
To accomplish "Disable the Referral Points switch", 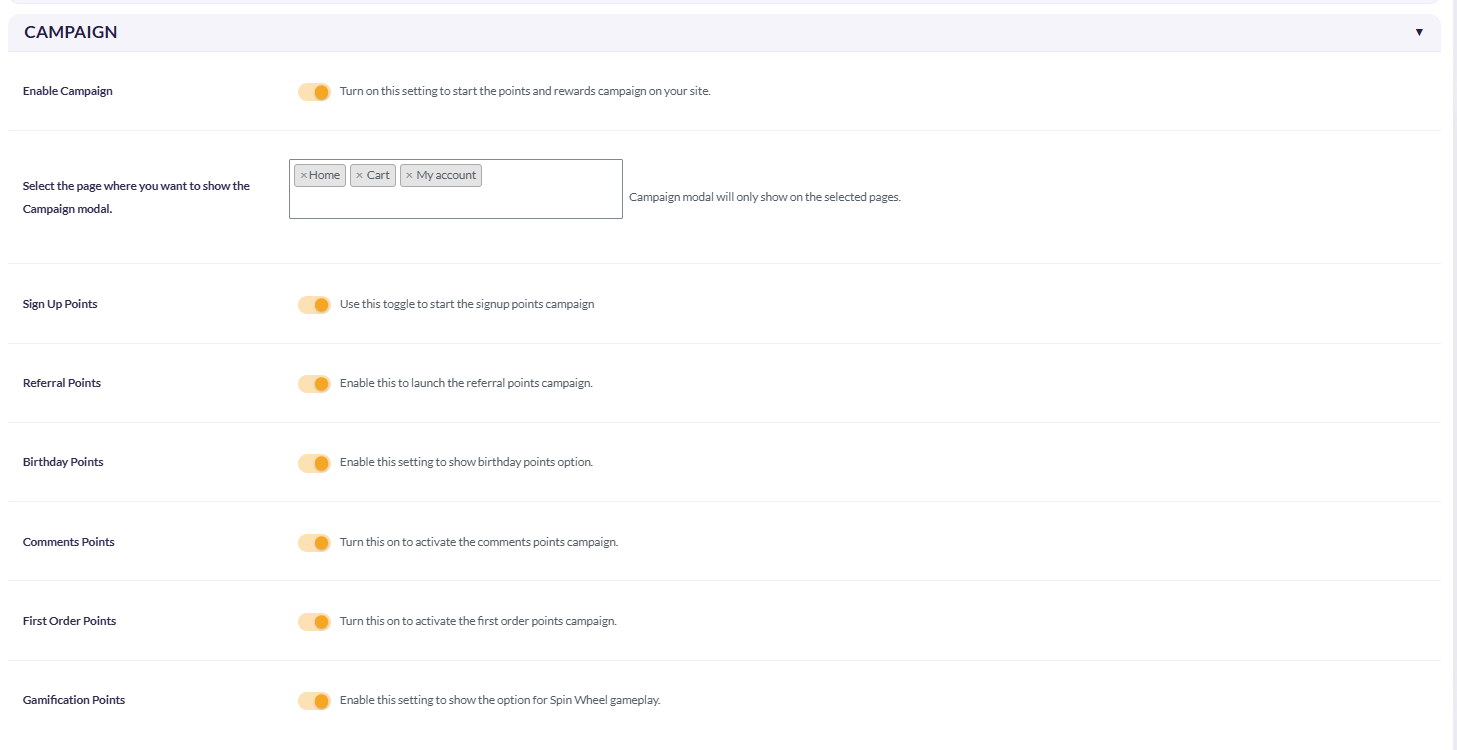I will [x=314, y=384].
